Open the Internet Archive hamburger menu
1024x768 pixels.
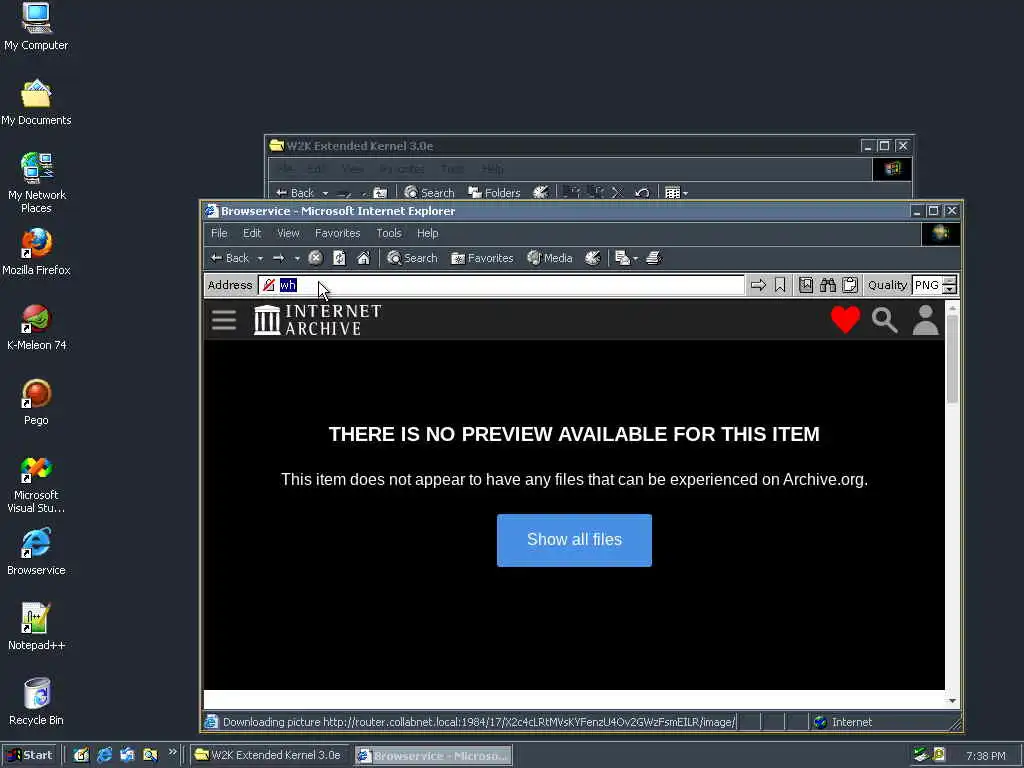224,320
